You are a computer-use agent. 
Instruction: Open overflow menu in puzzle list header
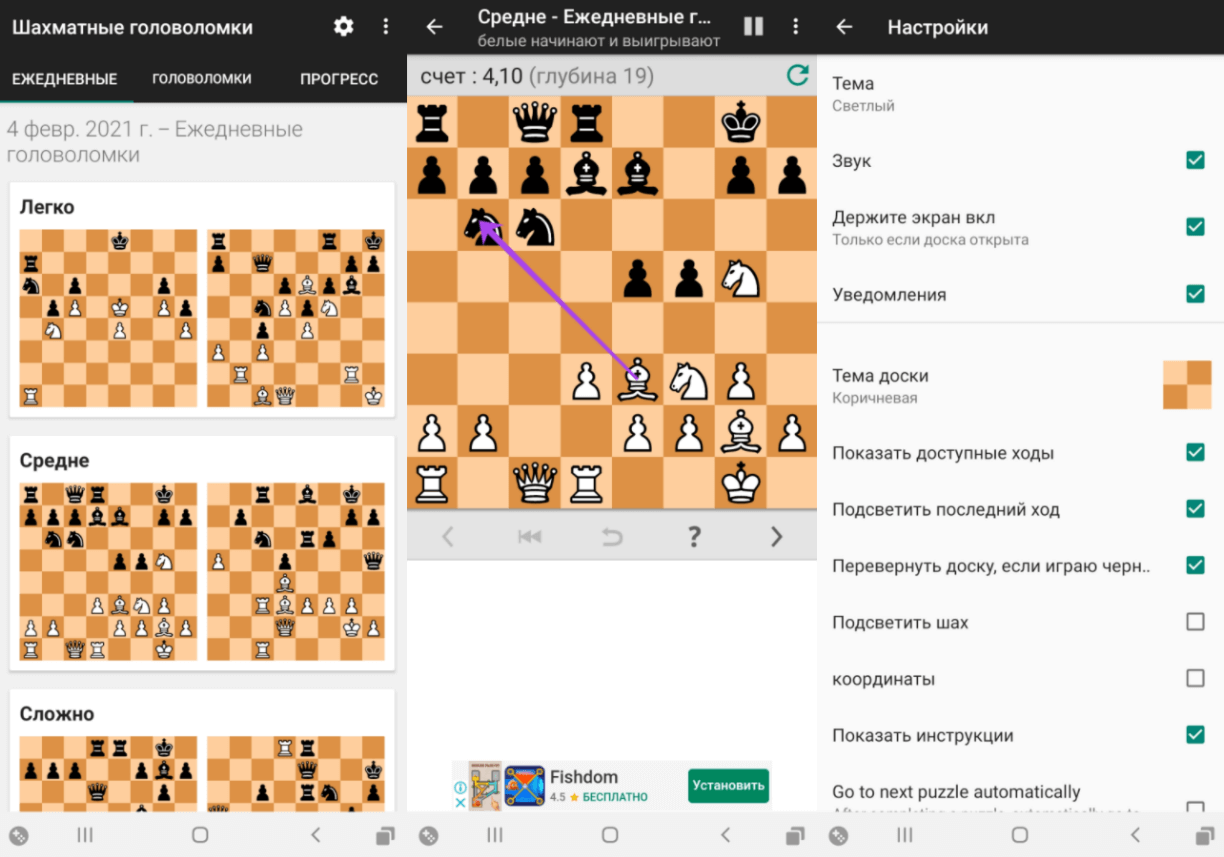(386, 27)
